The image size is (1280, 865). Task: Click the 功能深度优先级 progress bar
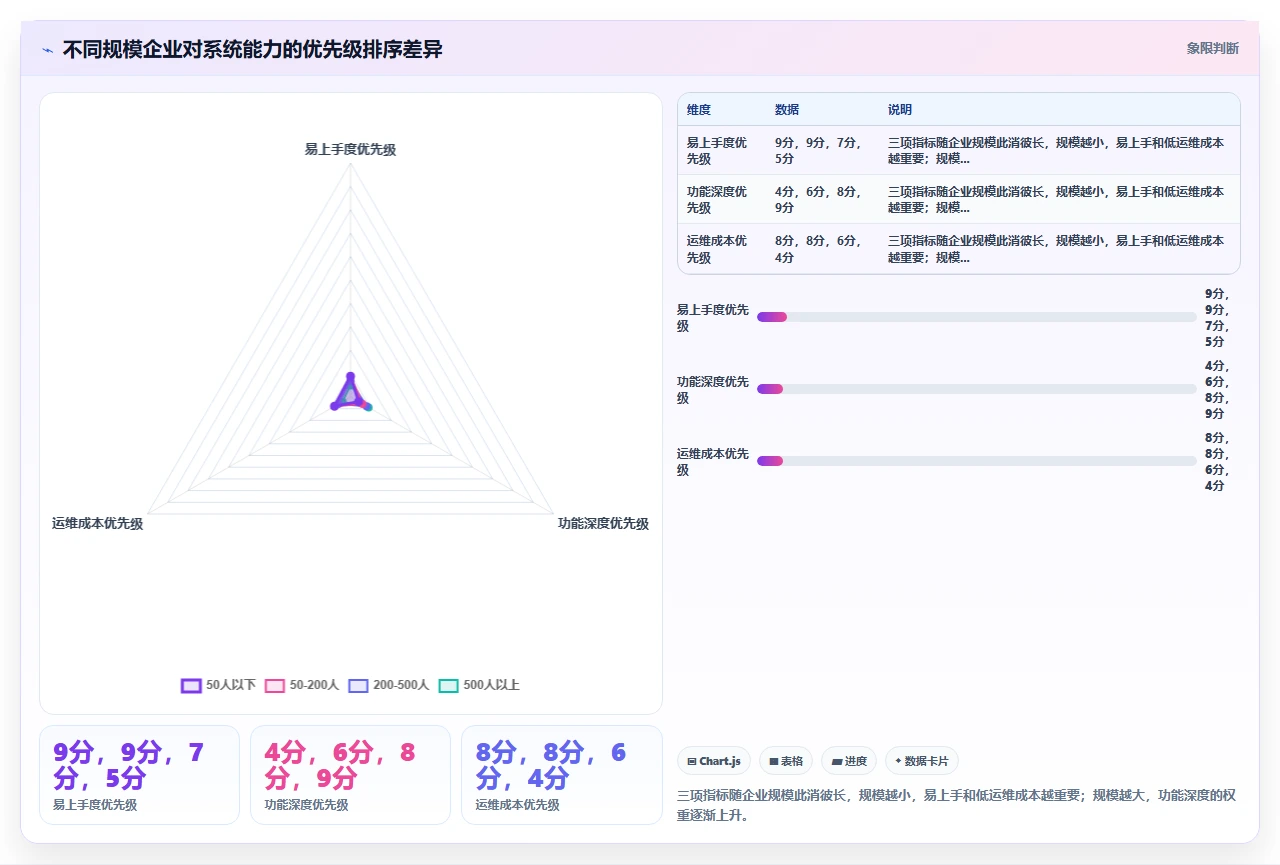tap(977, 389)
